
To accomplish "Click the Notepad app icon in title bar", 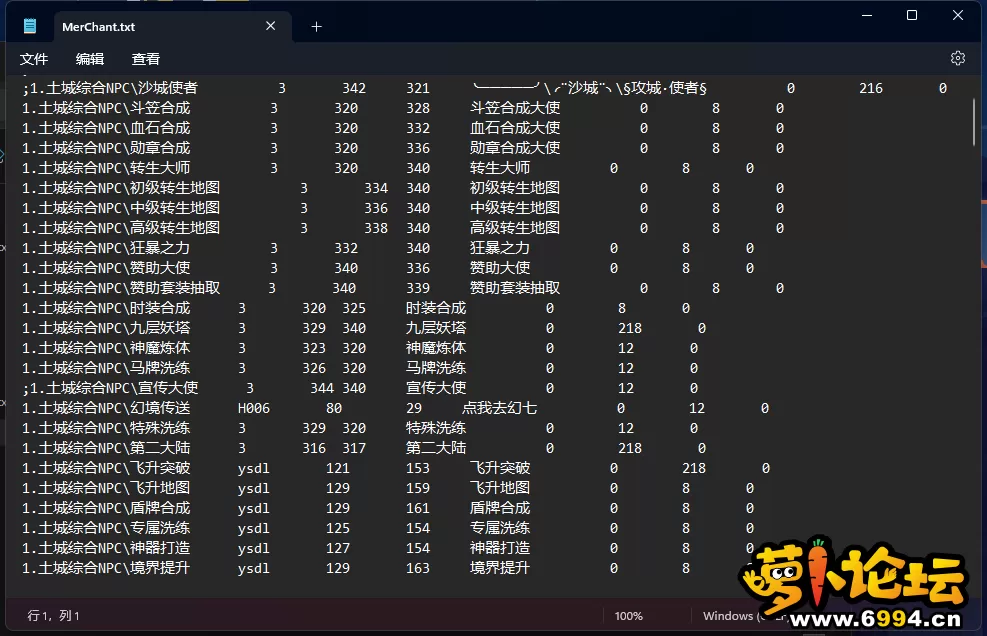I will (x=30, y=26).
